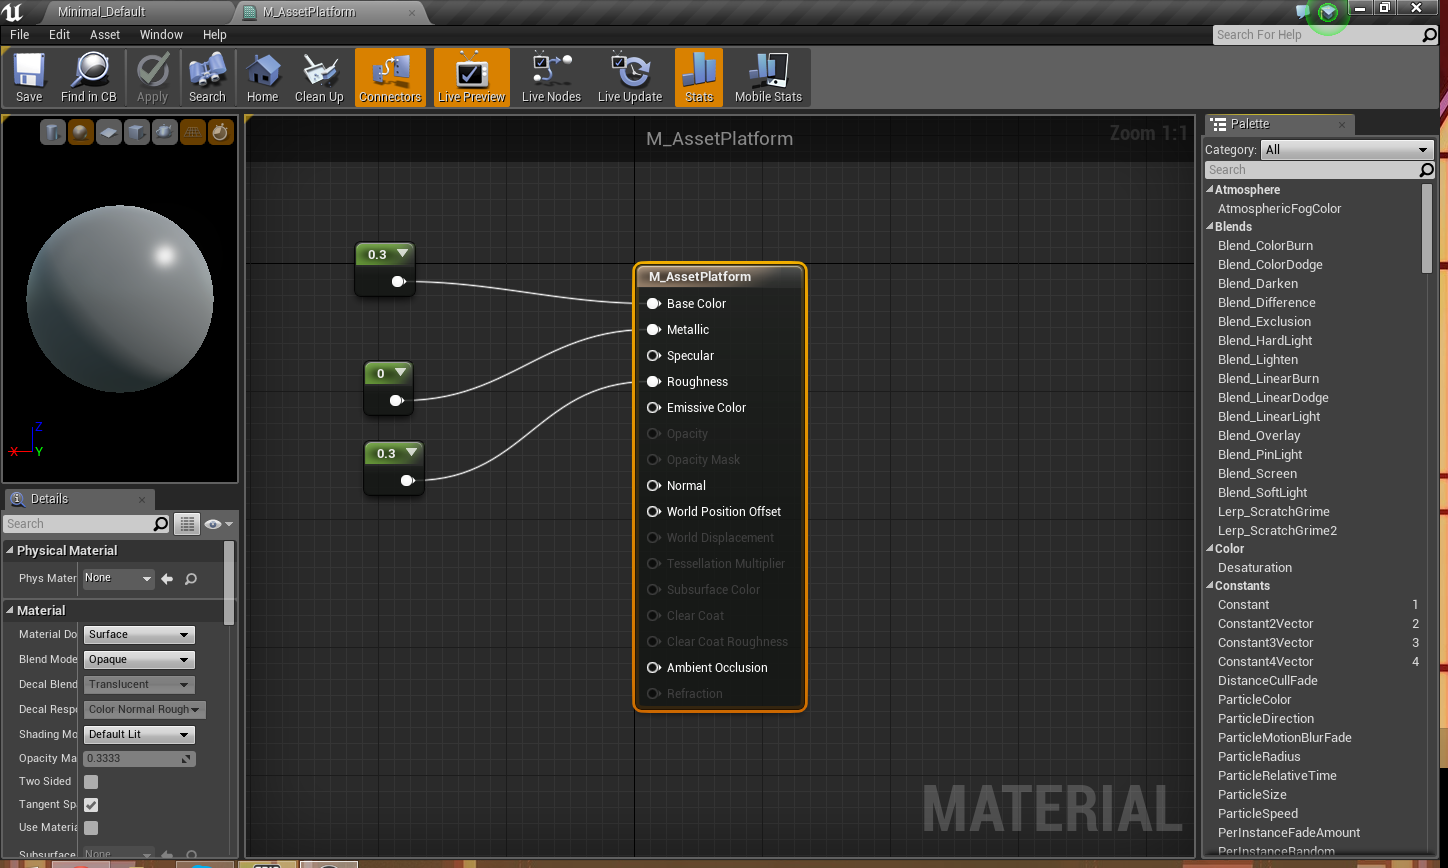
Task: Collapse the Blends category in Palette
Action: click(x=1211, y=227)
